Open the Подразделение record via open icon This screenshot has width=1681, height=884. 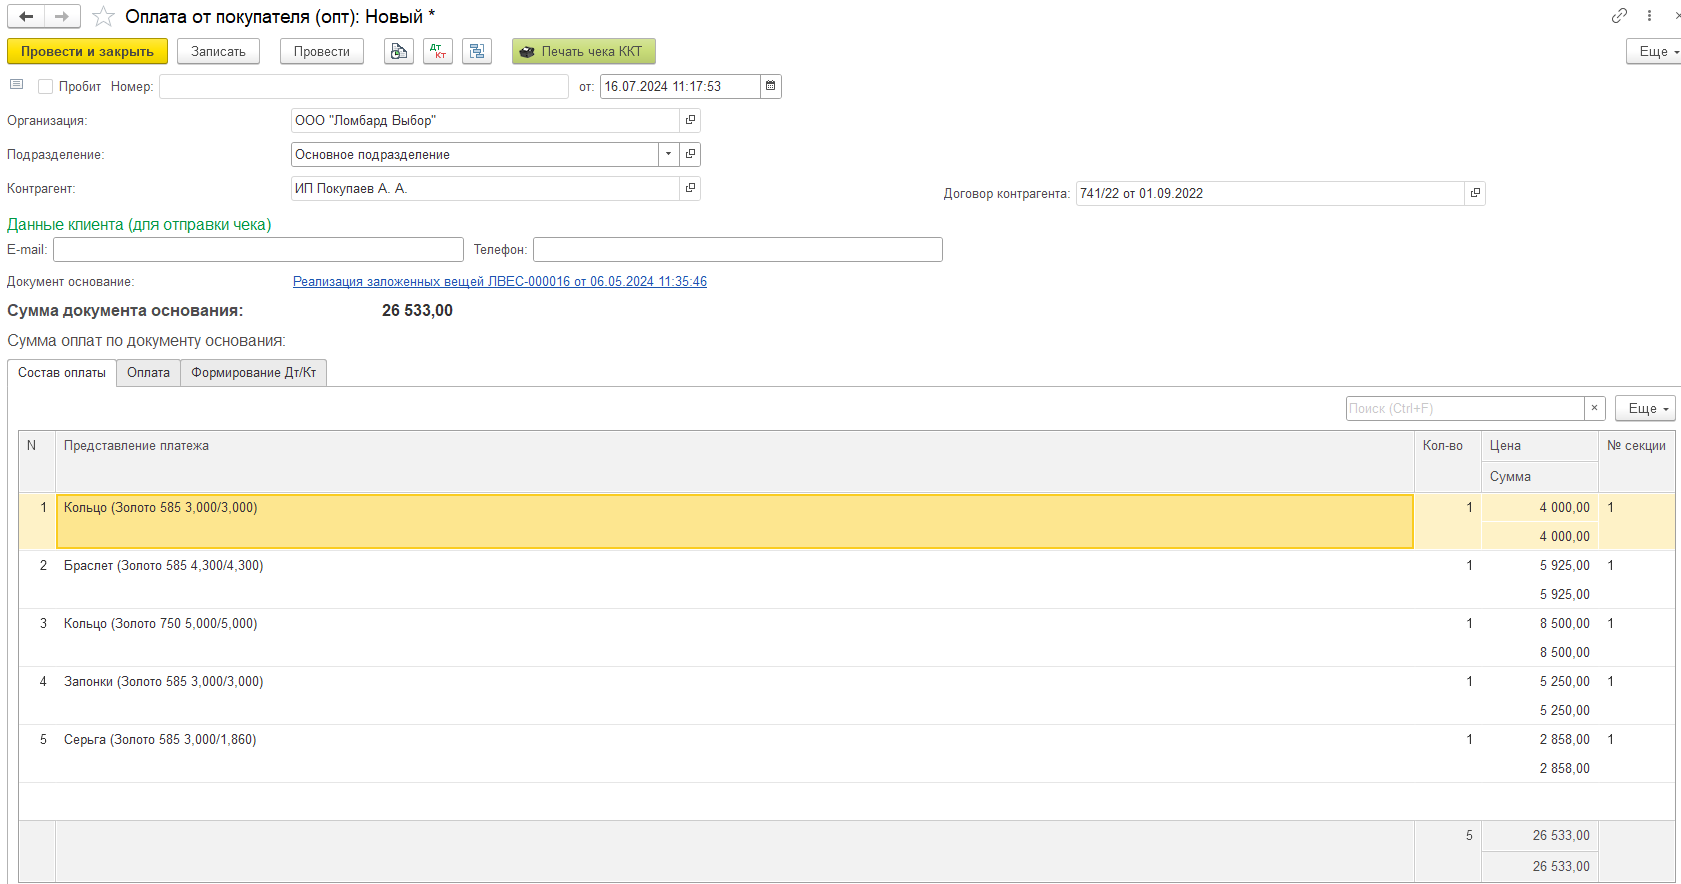pos(690,154)
